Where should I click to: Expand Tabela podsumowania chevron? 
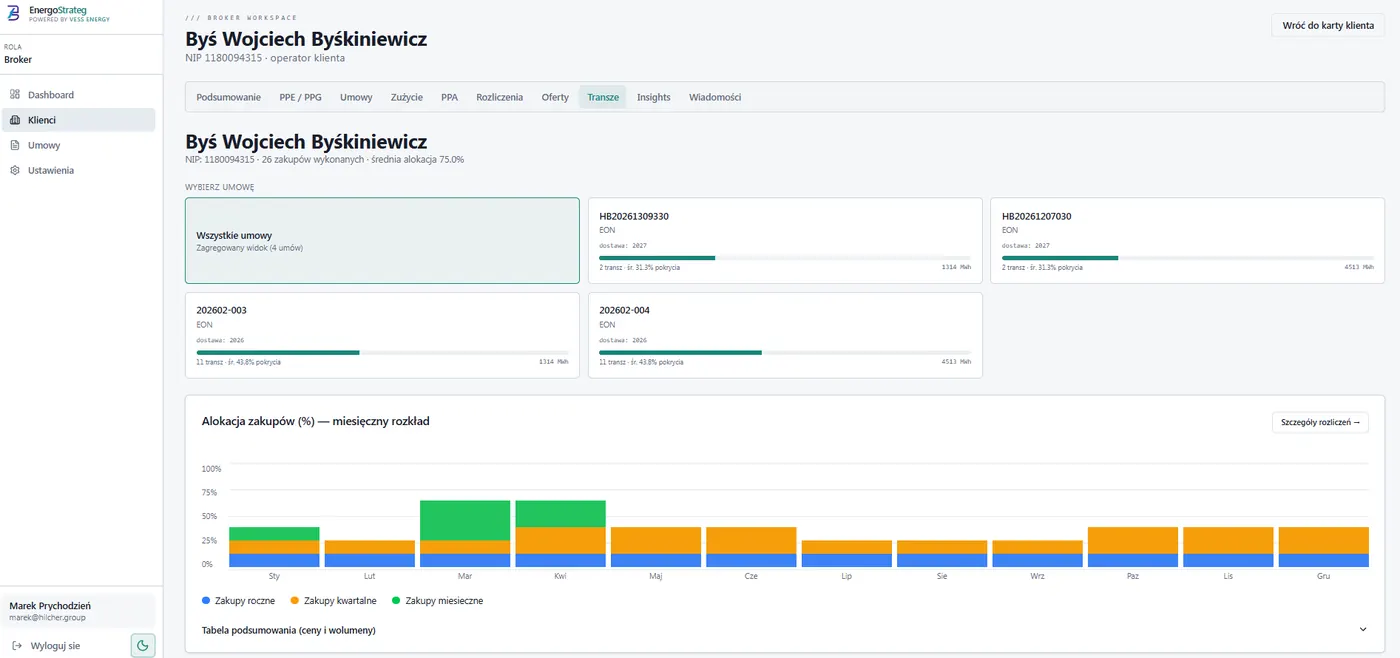coord(1362,630)
